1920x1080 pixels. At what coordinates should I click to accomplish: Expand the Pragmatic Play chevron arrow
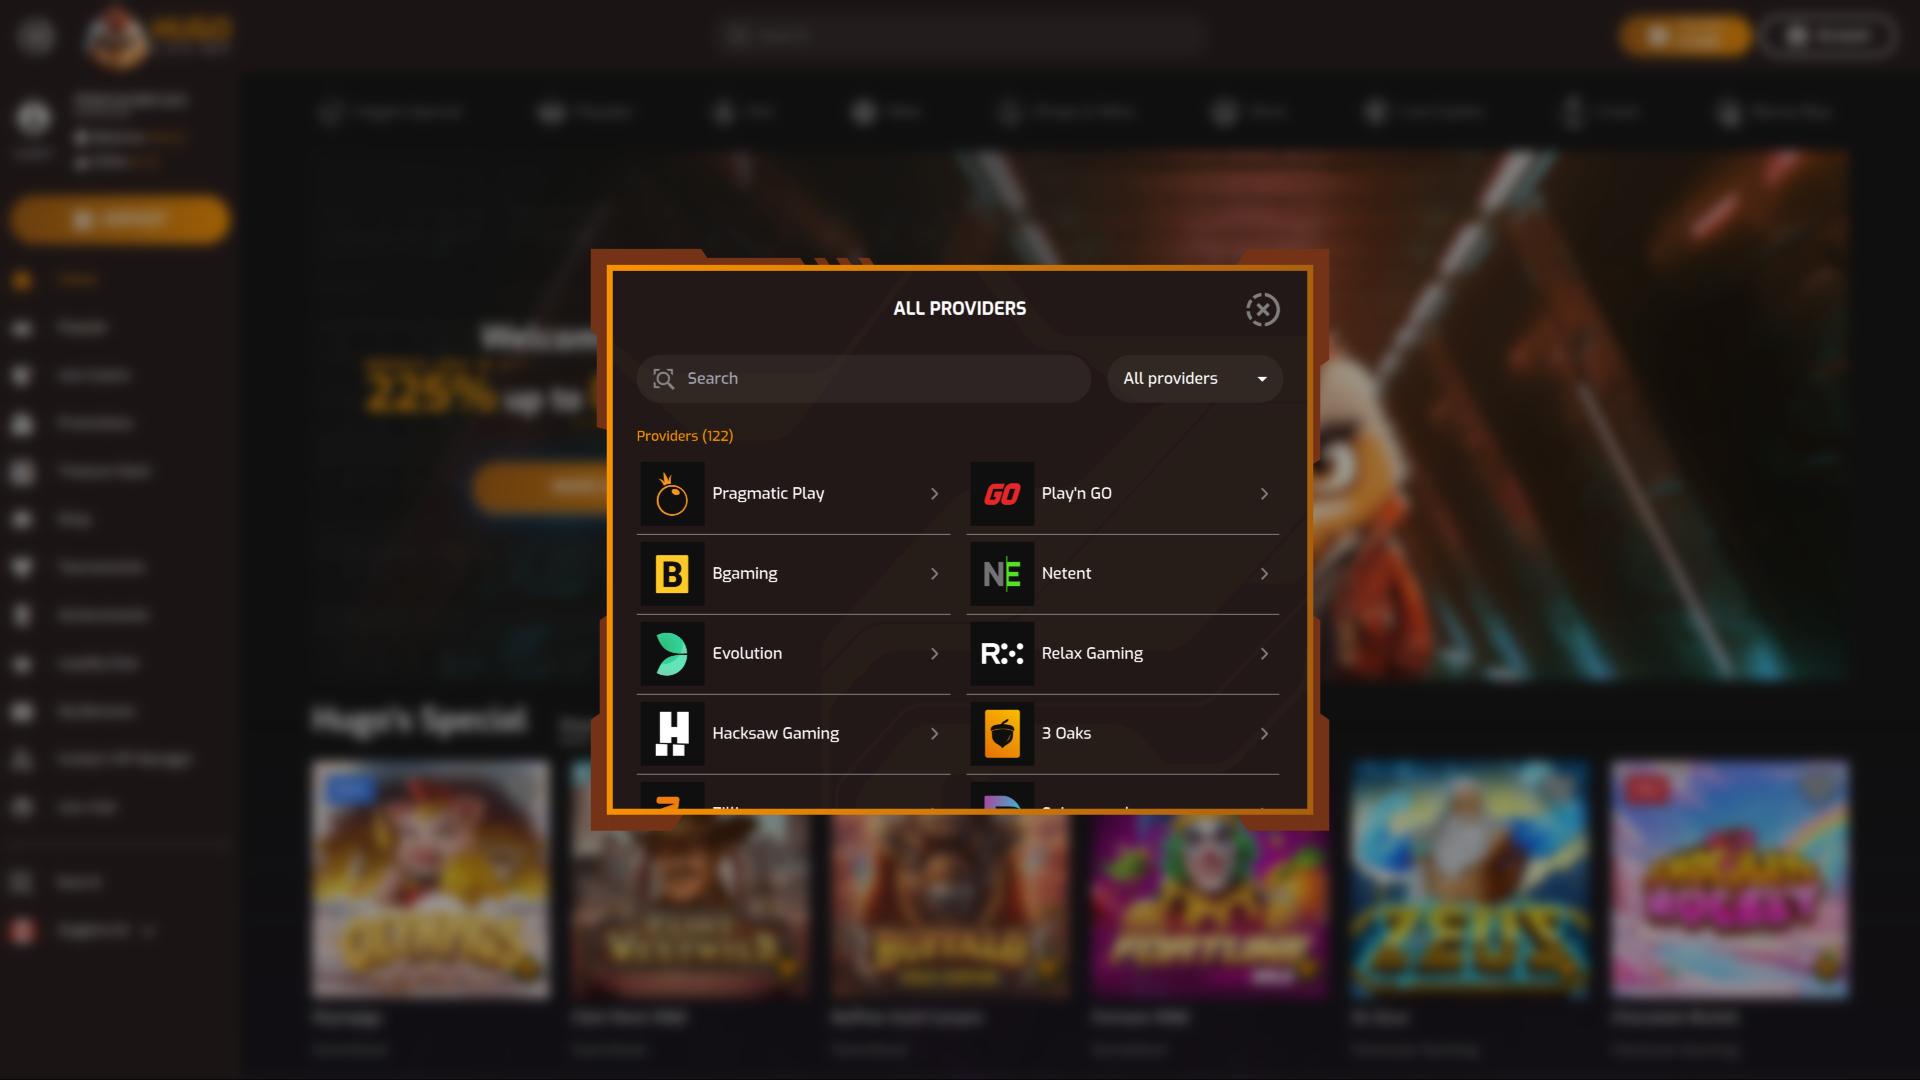(x=934, y=494)
